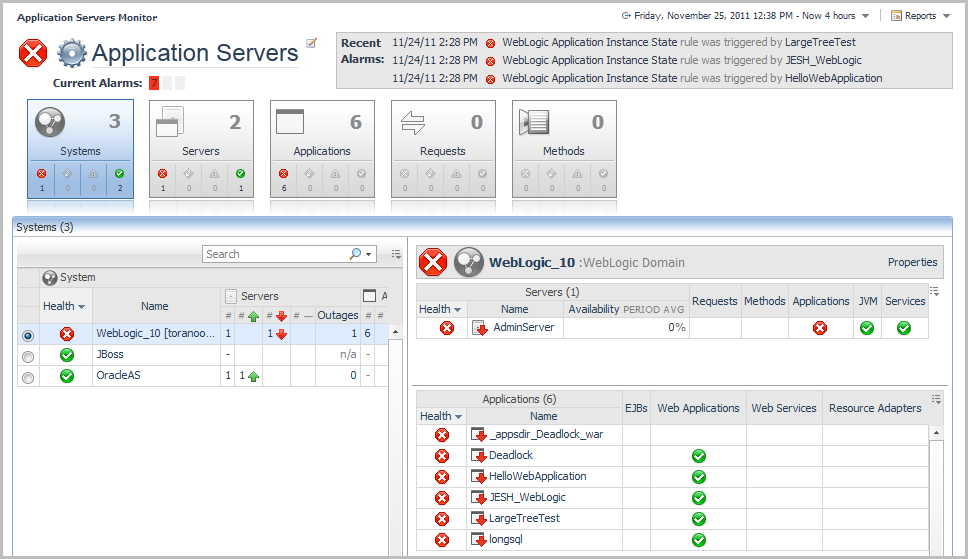968x559 pixels.
Task: Click normal count icon in Systems tile
Action: (120, 174)
